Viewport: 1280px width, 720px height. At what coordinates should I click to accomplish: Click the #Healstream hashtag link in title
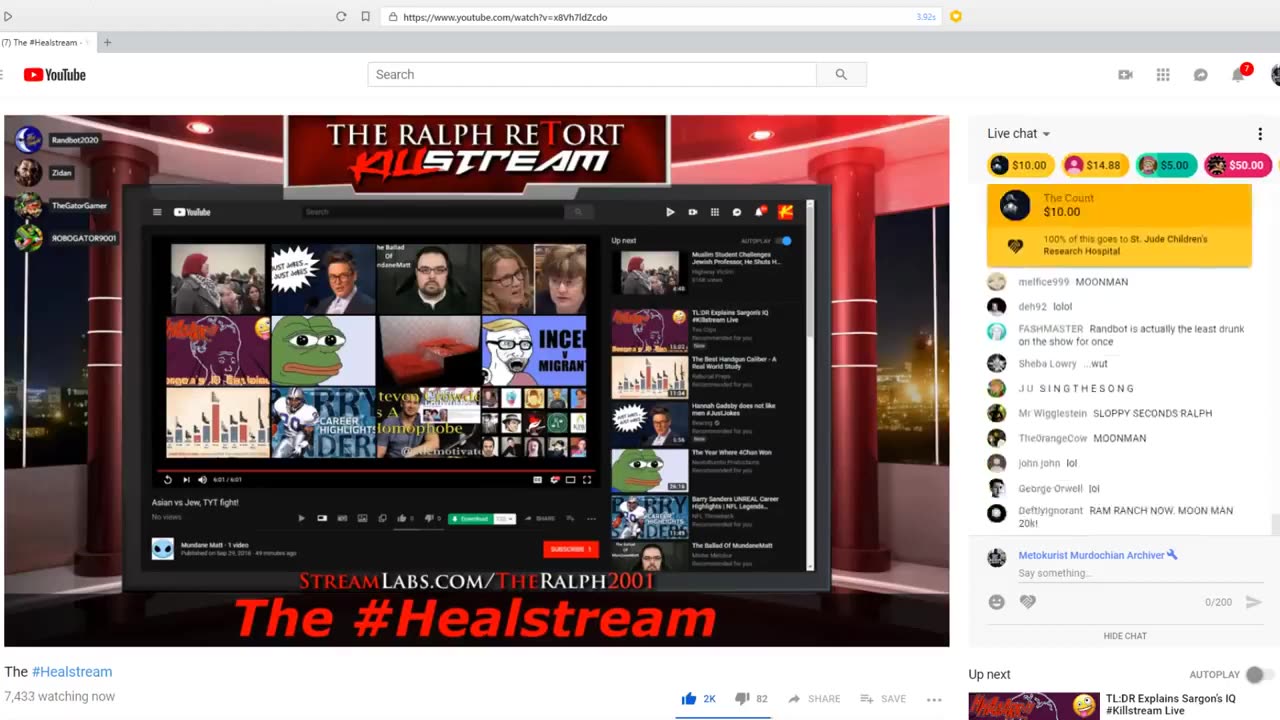point(72,672)
